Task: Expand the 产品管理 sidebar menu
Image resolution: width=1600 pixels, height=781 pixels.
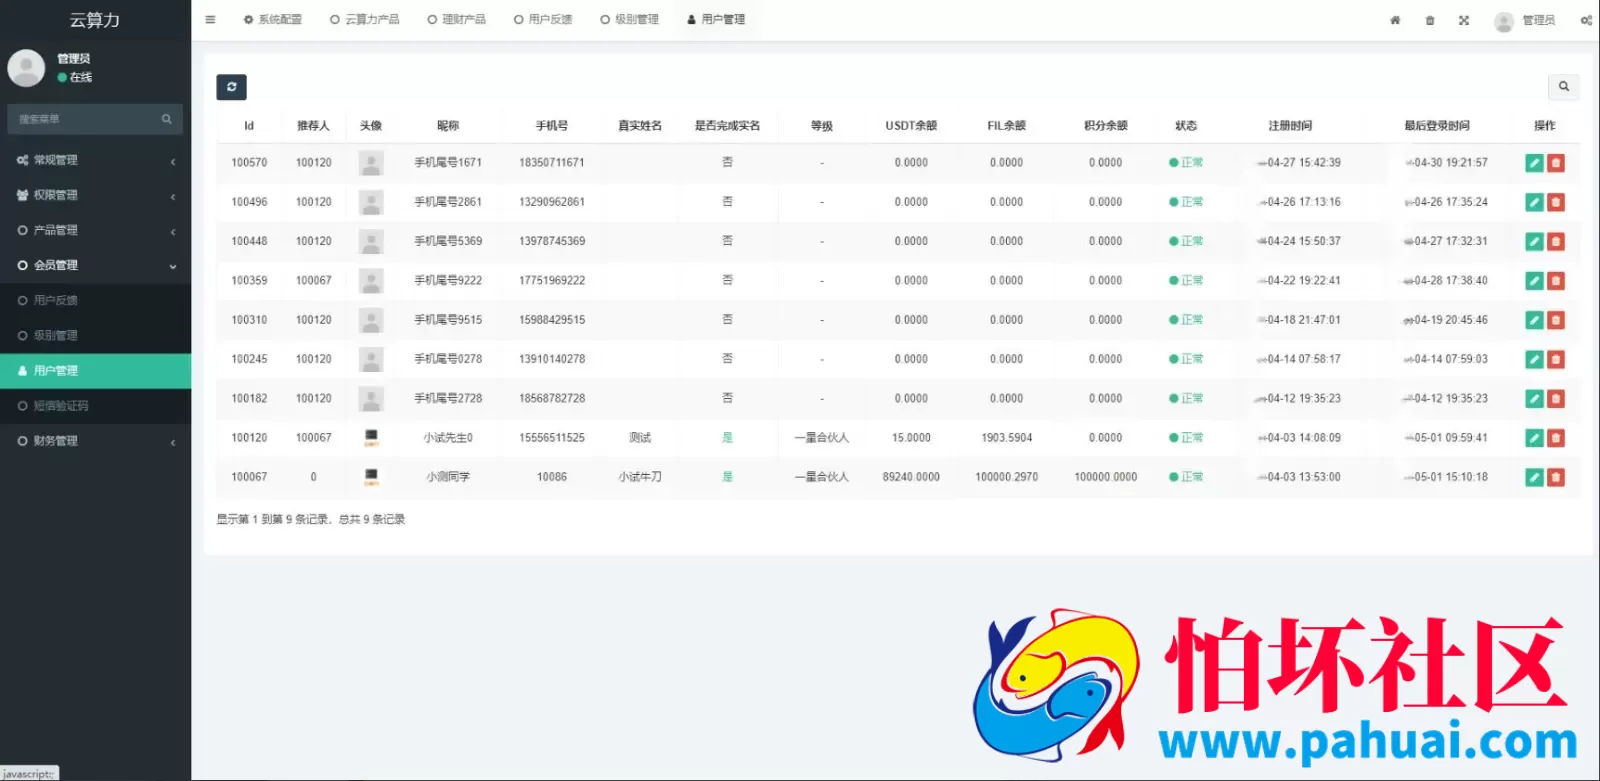Action: click(95, 230)
